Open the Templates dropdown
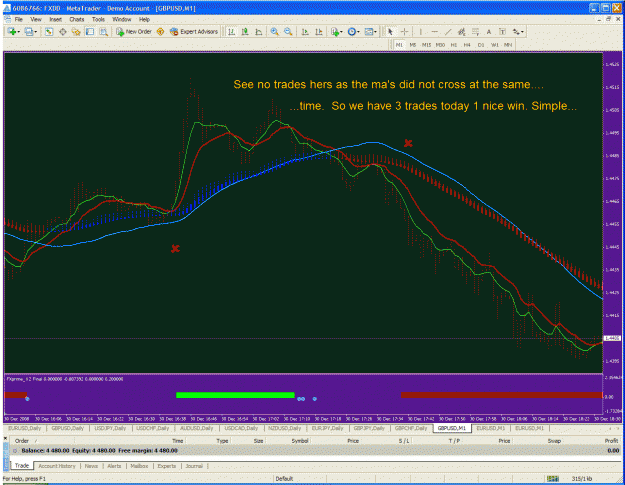This screenshot has height=485, width=625. (371, 32)
